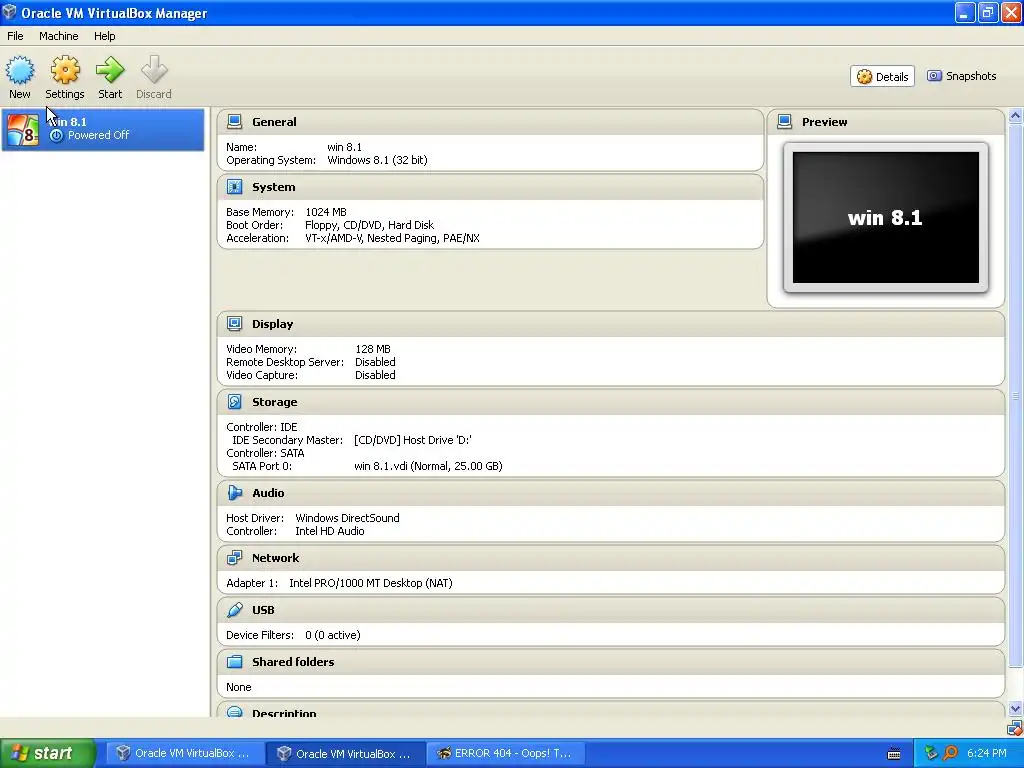Start the VM with green arrow
Screen dimensions: 1024x768
(110, 71)
